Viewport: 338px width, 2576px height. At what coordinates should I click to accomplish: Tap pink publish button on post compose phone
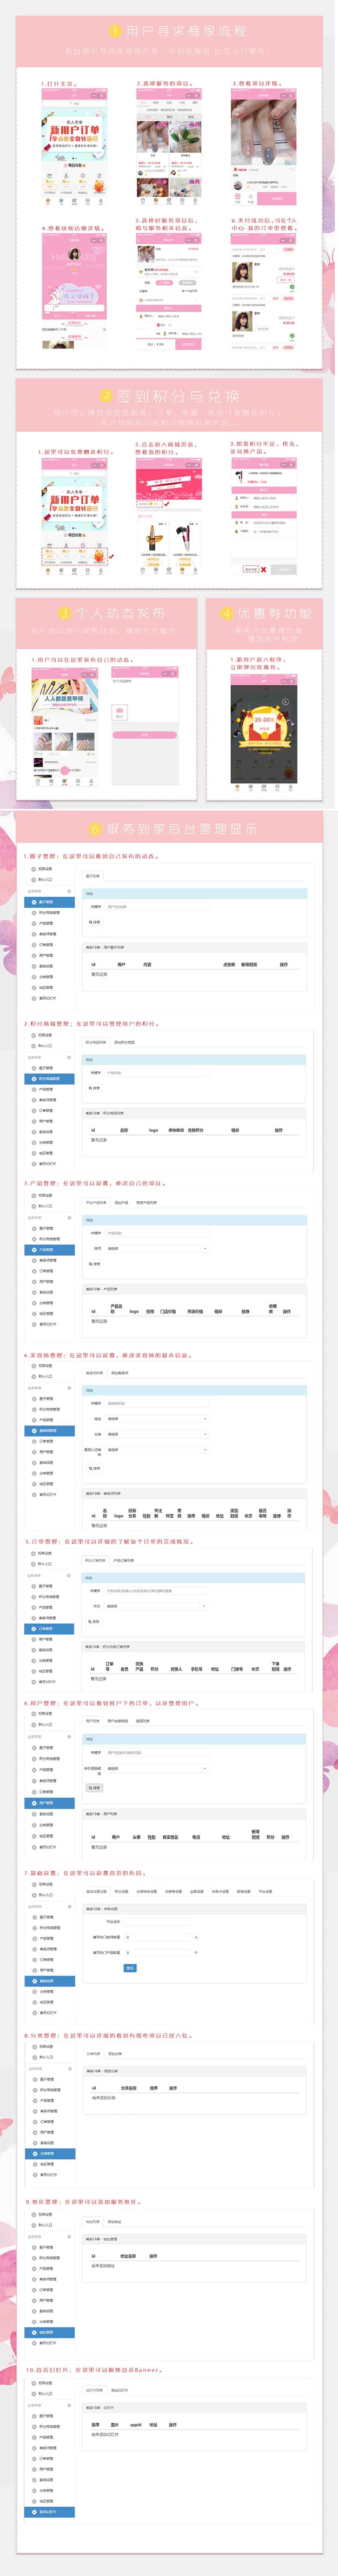coord(145,735)
